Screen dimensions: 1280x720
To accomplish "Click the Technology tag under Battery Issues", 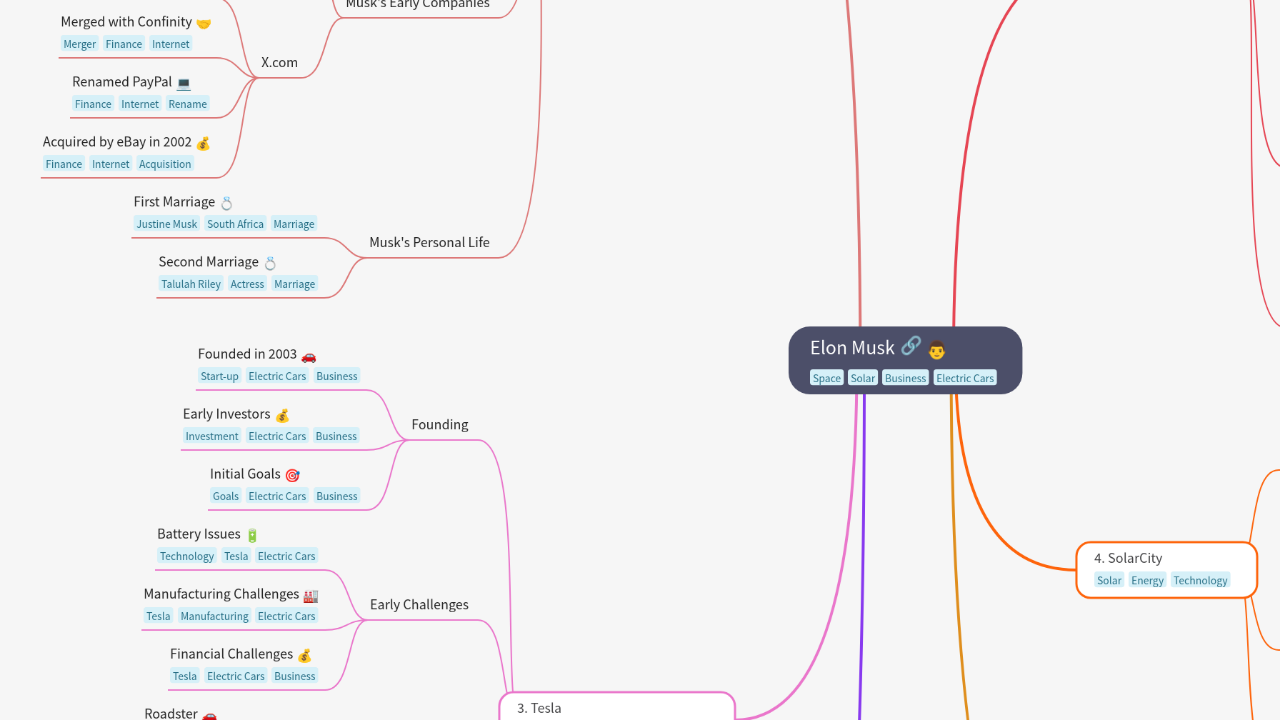I will coord(187,556).
